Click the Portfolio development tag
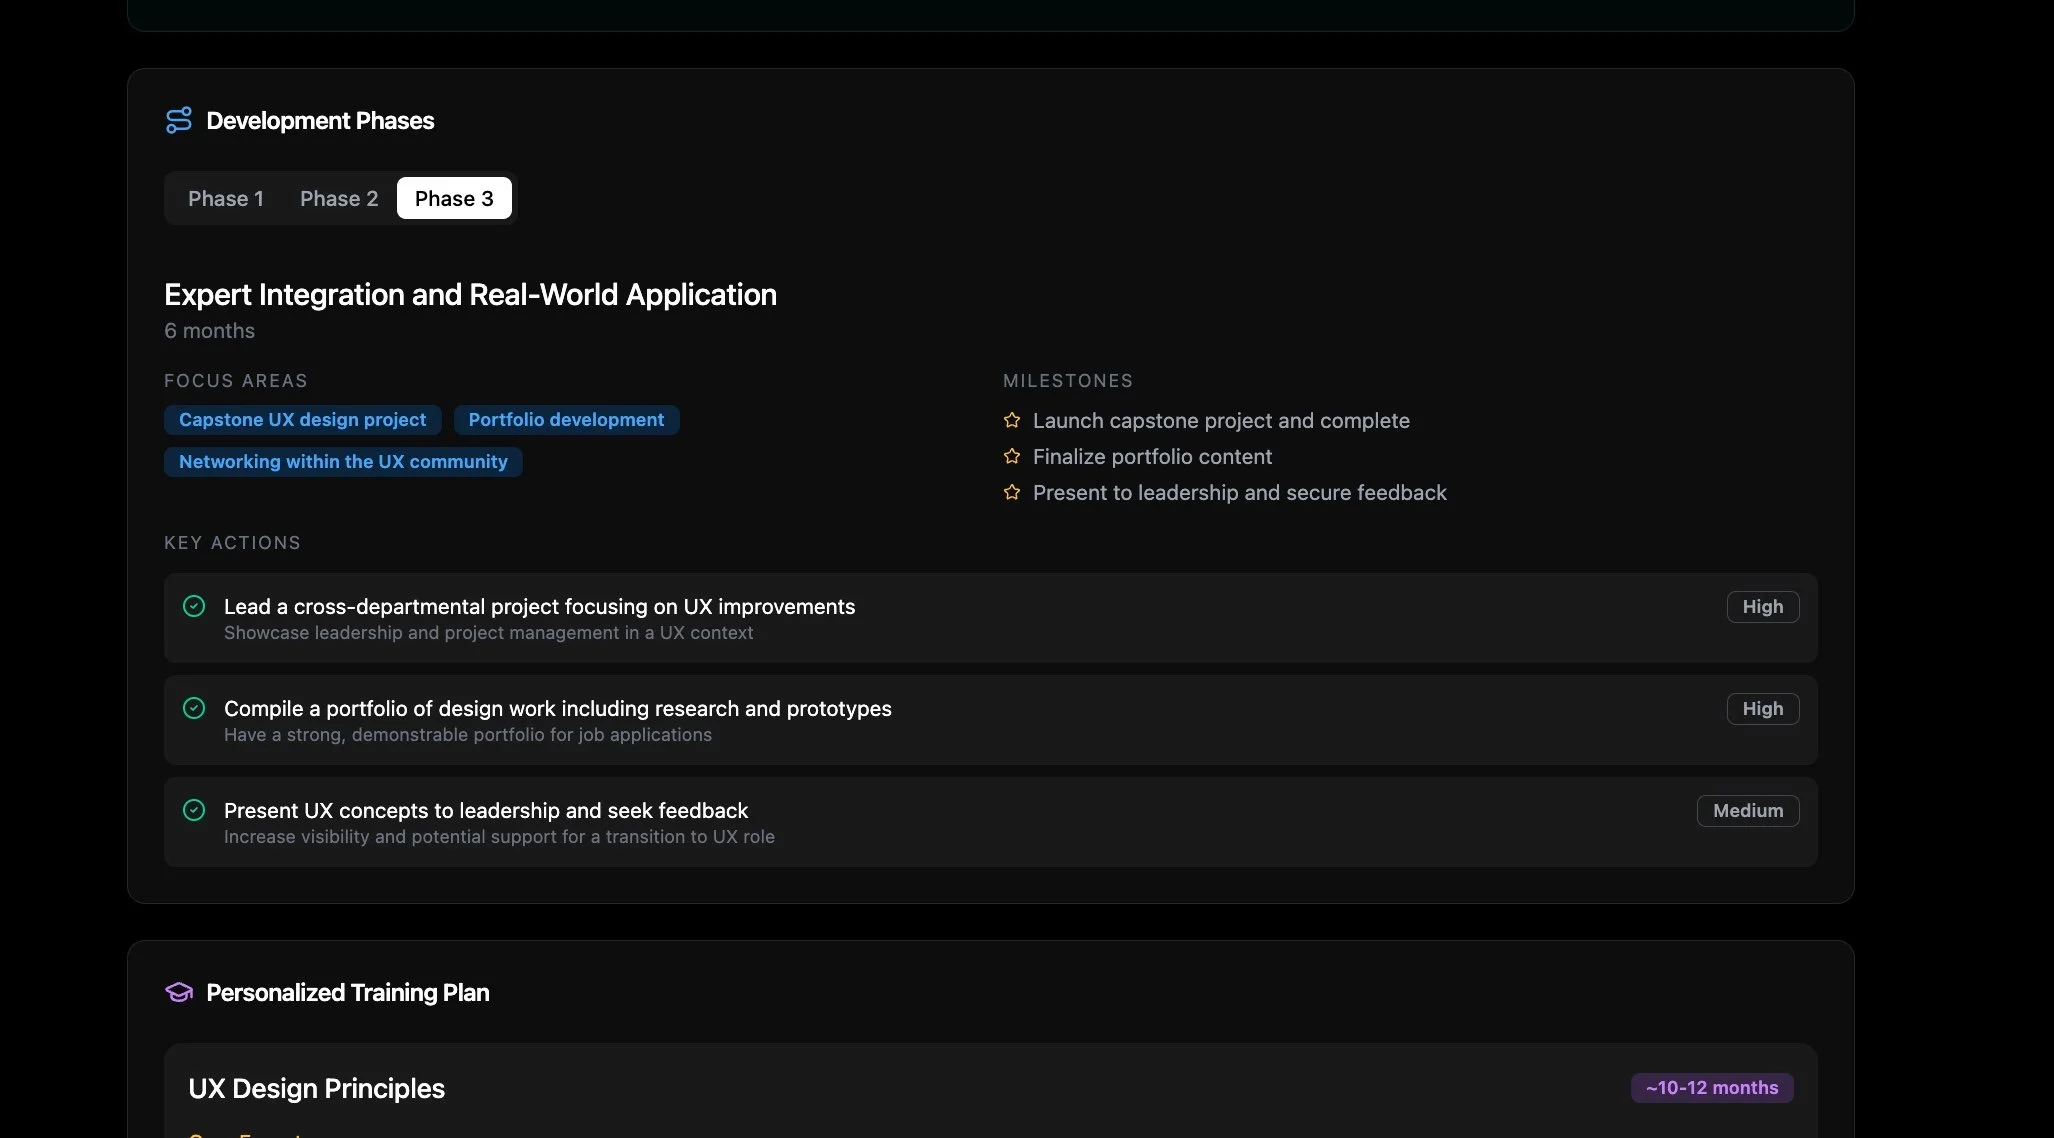The width and height of the screenshot is (2054, 1138). click(566, 420)
